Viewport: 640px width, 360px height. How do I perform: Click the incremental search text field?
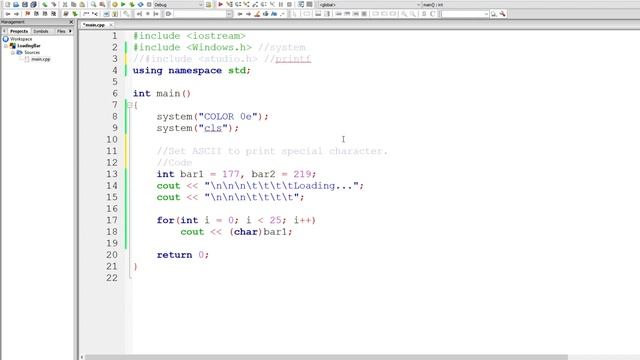click(x=200, y=14)
